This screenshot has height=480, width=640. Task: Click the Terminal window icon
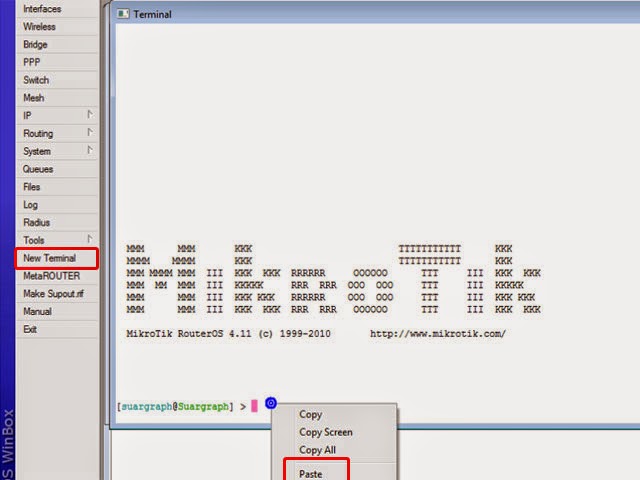123,14
